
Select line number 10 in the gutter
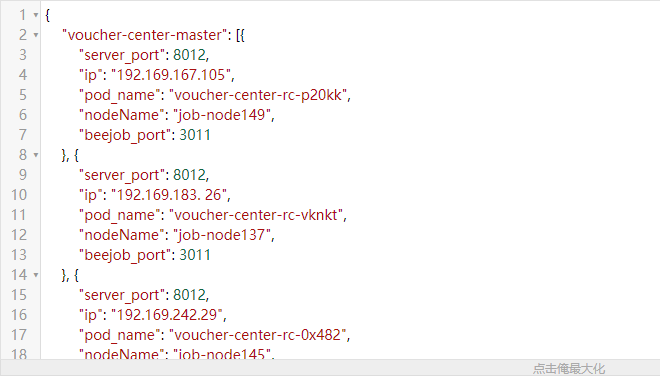(19, 195)
